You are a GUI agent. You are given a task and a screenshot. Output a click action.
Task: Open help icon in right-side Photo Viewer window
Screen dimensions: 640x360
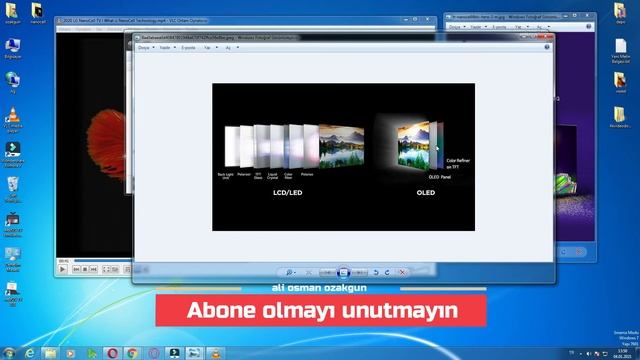tap(589, 27)
